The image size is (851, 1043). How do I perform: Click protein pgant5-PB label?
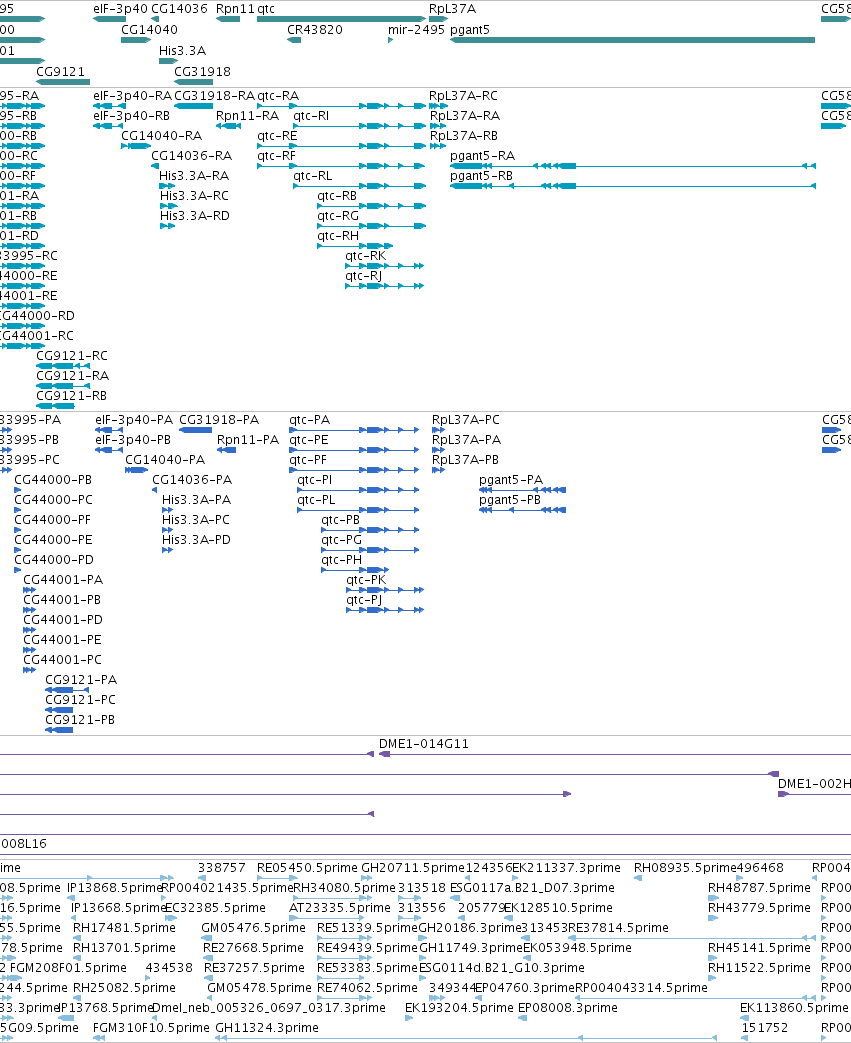pos(510,500)
